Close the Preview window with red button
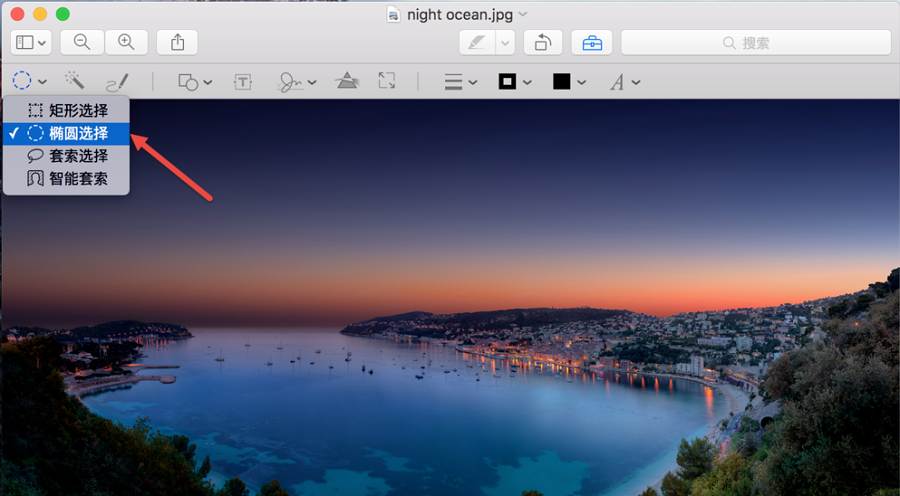This screenshot has width=900, height=496. [x=17, y=14]
